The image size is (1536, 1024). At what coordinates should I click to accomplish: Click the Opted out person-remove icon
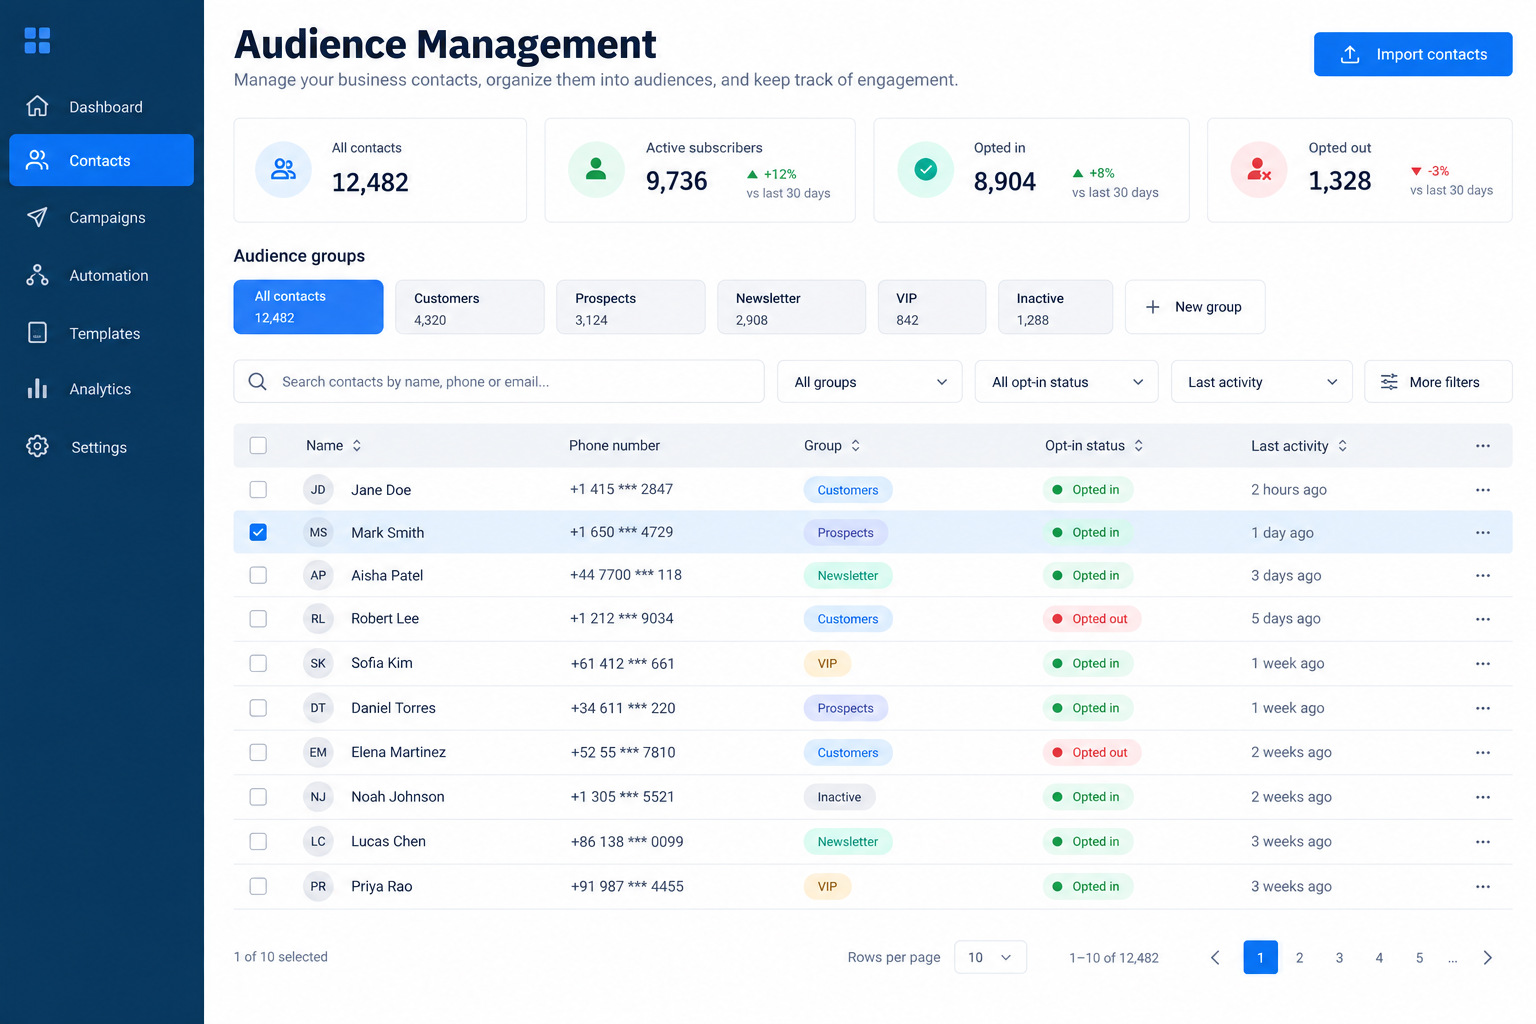tap(1259, 169)
